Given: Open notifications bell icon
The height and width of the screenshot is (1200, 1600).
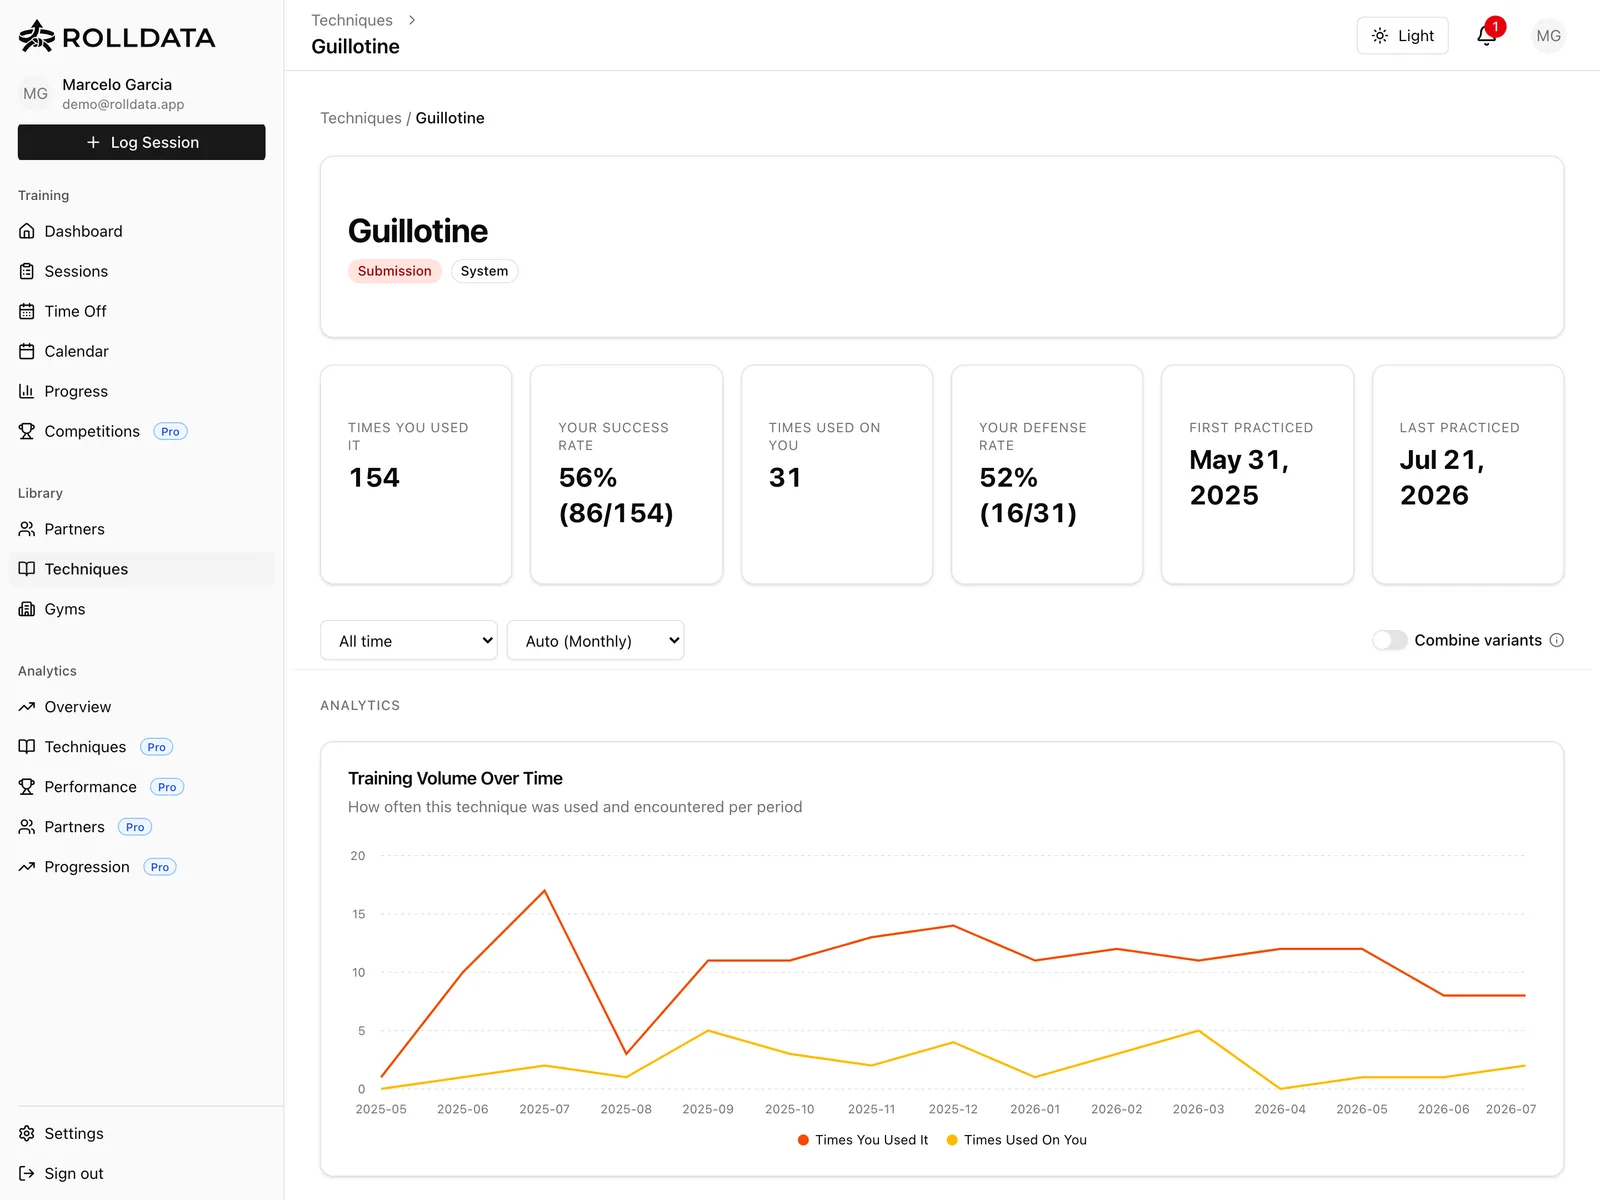Looking at the screenshot, I should tap(1487, 36).
